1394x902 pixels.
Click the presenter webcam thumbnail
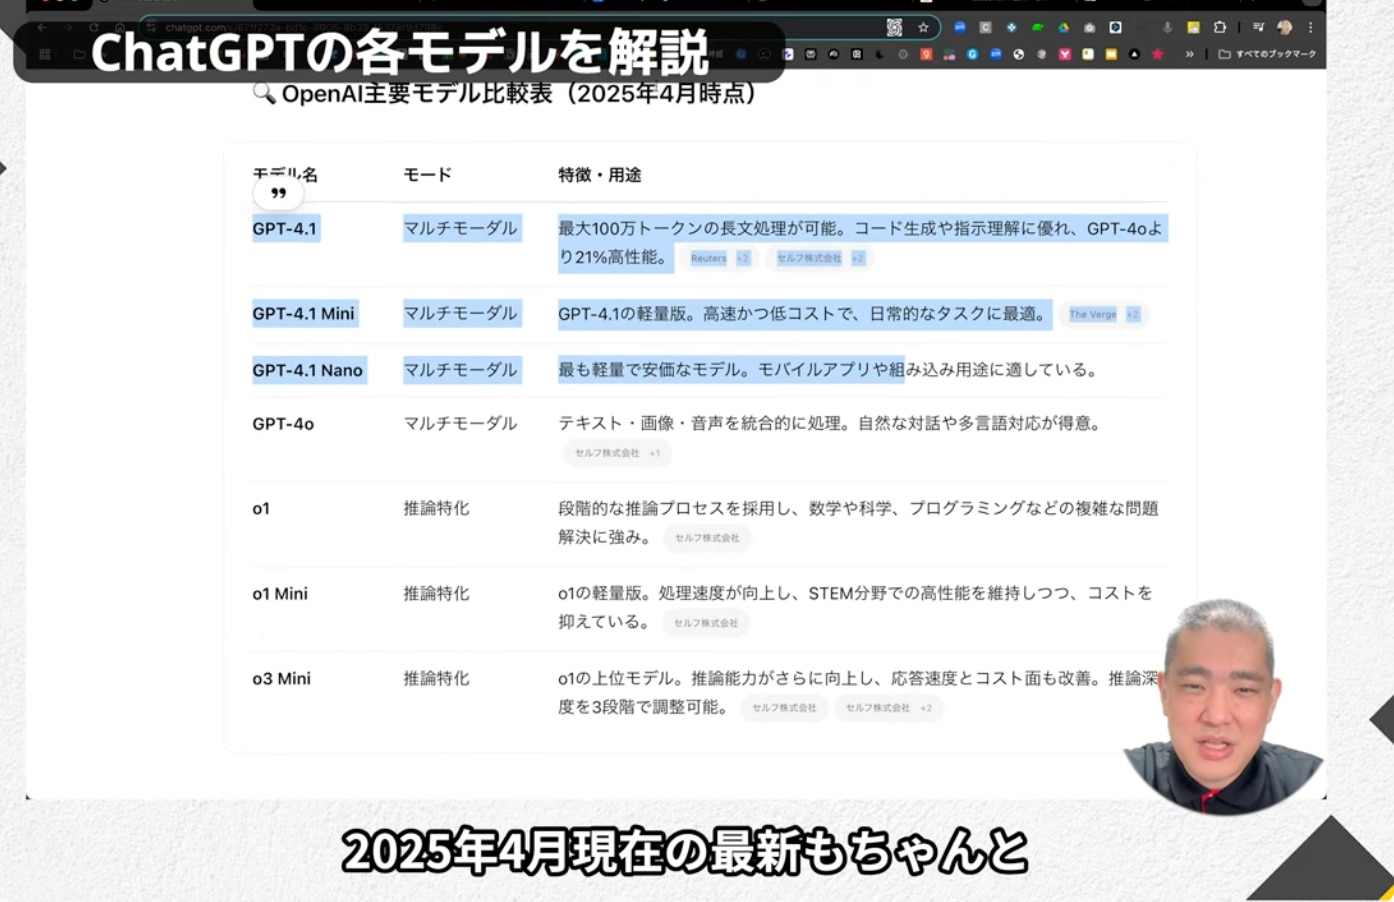1222,705
